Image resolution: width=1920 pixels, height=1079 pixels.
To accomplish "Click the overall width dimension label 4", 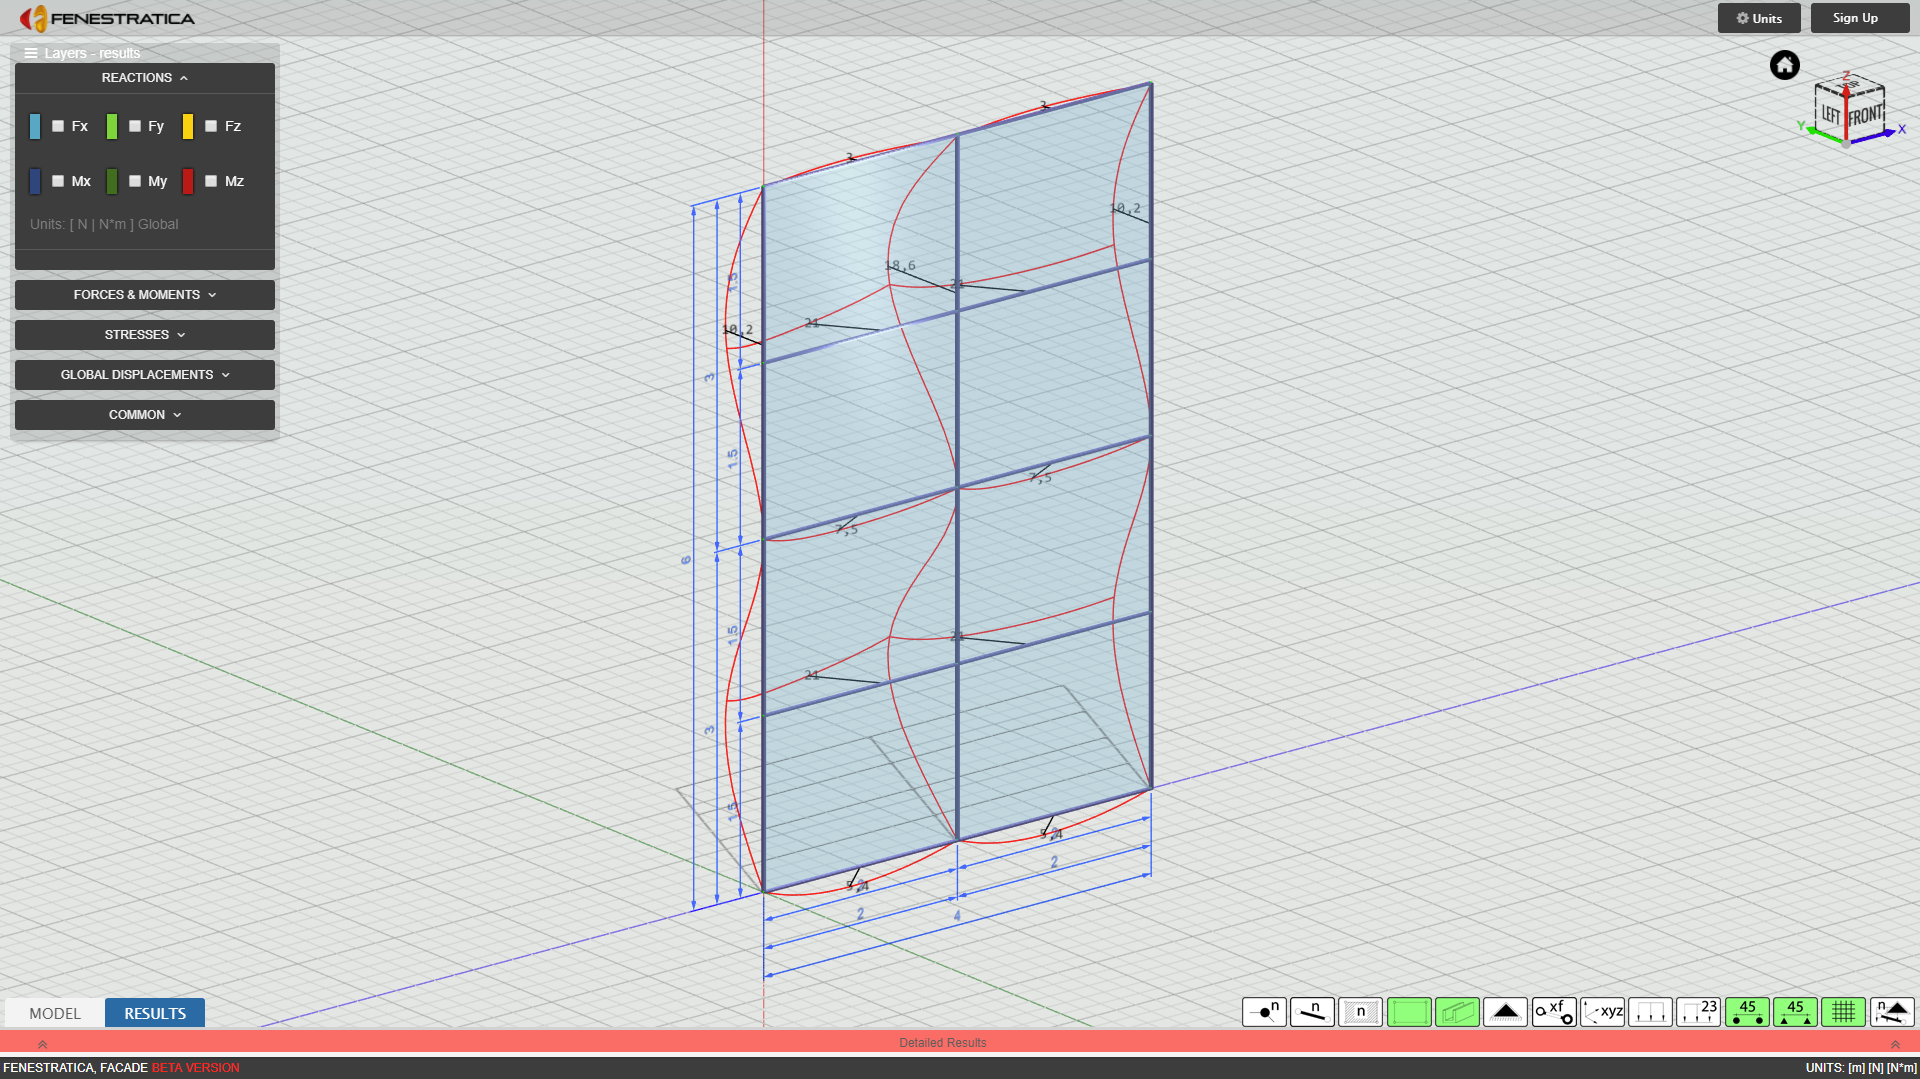I will 957,916.
